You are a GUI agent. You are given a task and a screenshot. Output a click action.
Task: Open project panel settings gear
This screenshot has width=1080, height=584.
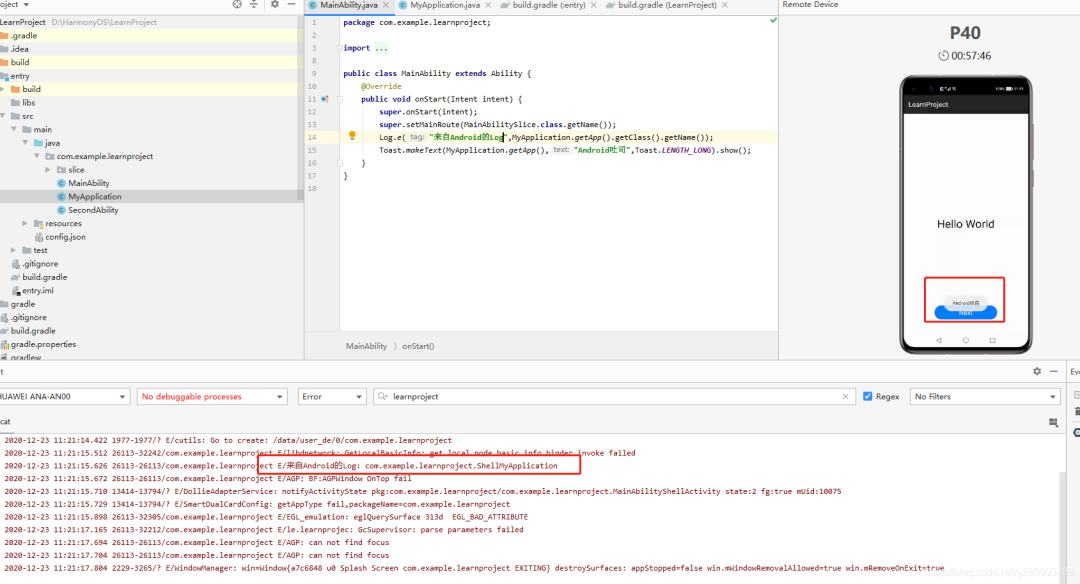[x=275, y=4]
